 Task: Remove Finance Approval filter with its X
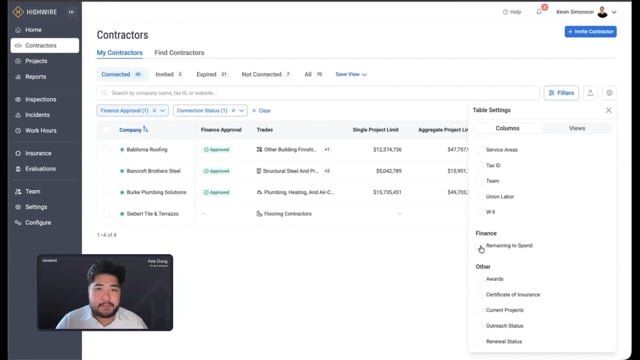[x=154, y=111]
